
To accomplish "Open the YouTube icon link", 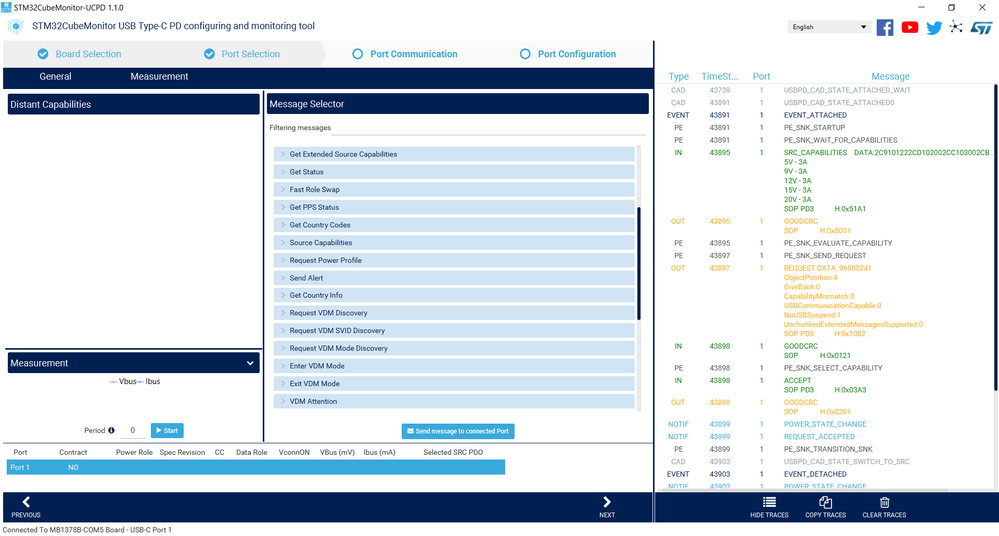I will click(x=910, y=27).
